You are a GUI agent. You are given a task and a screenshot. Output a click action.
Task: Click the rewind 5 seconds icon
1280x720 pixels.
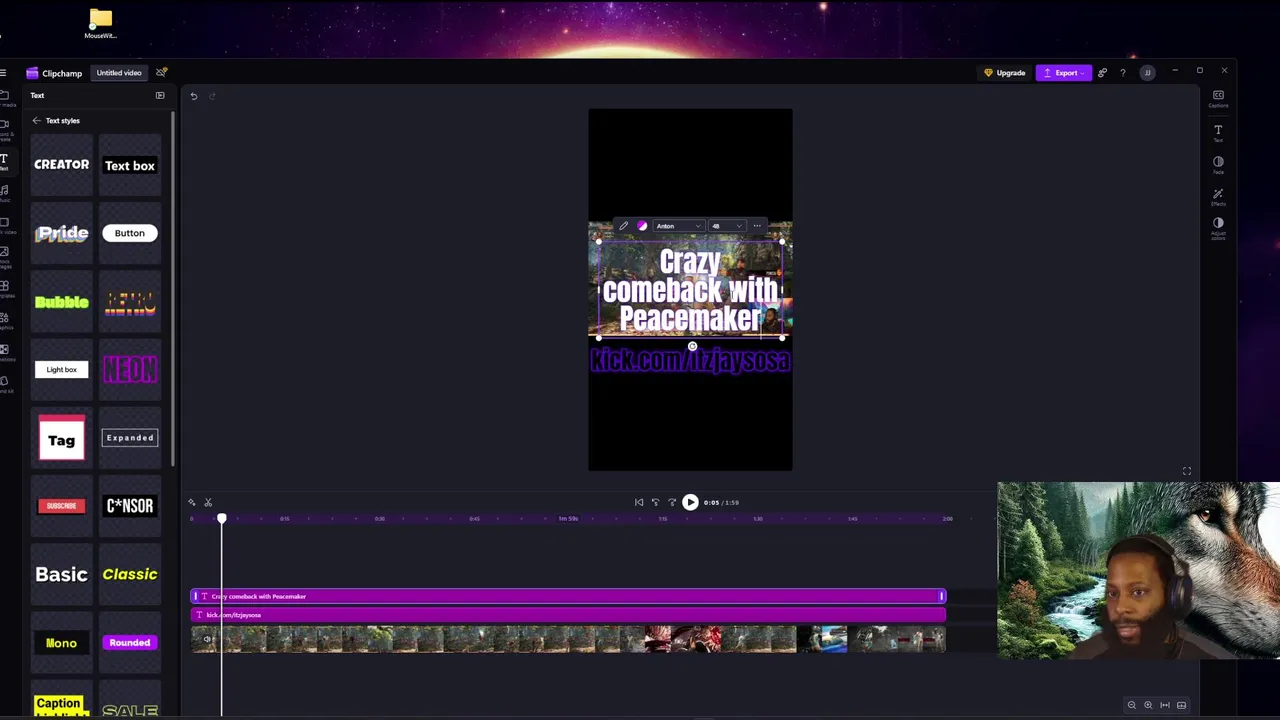[655, 502]
